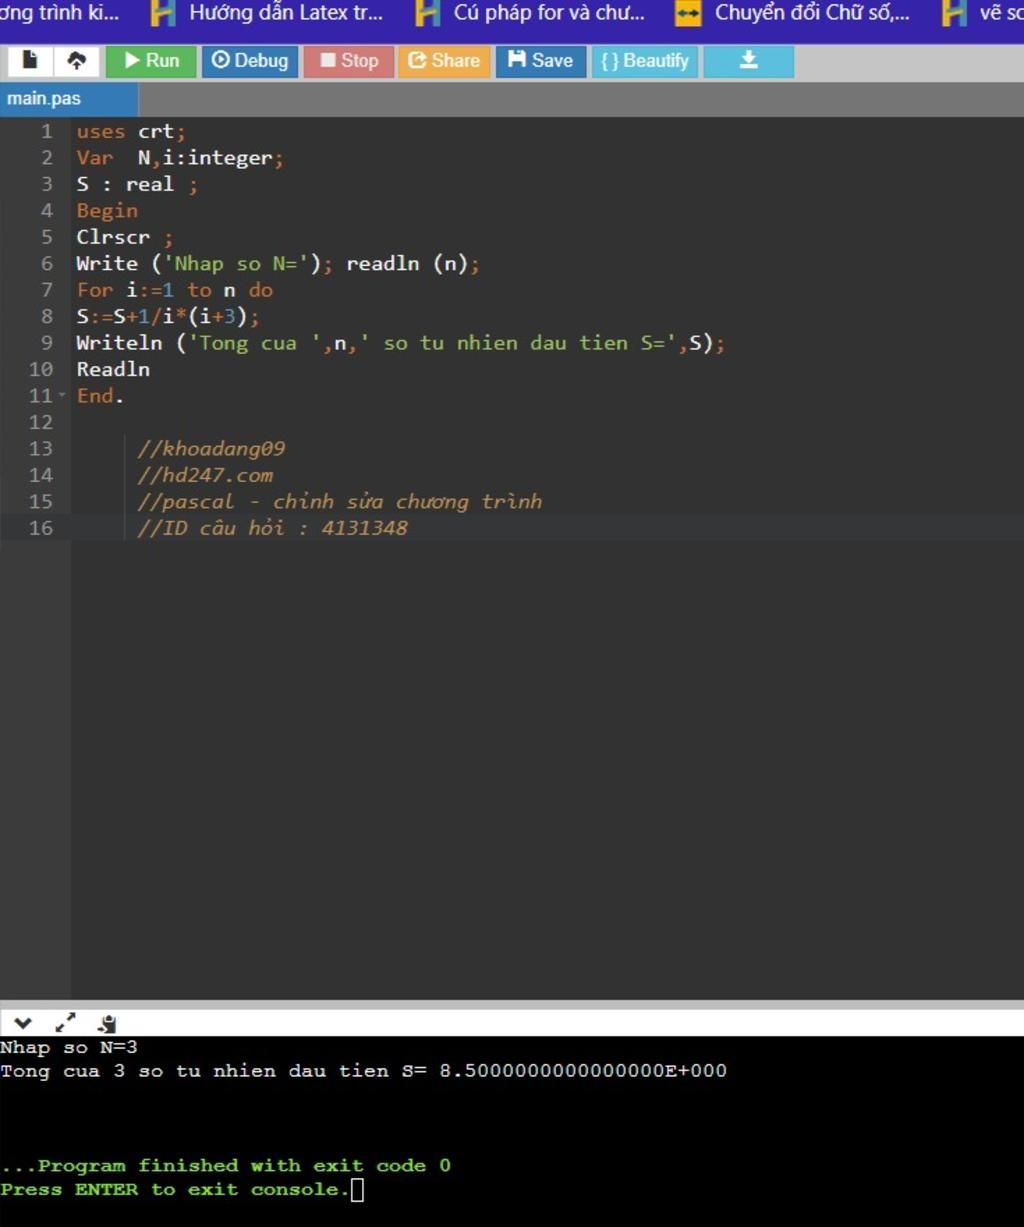
Task: Share the code via Share button
Action: (444, 61)
